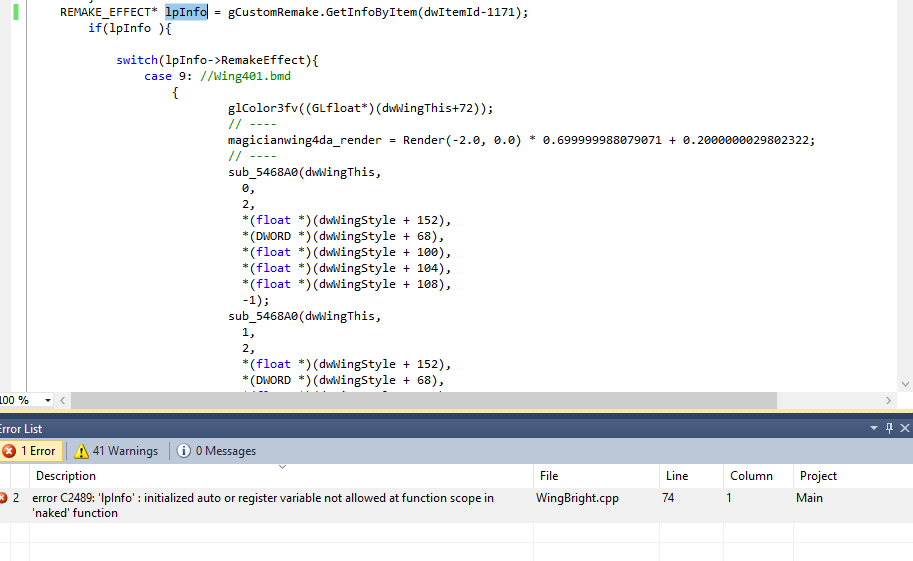913x561 pixels.
Task: Click the red error icon in the error row
Action: 2,498
